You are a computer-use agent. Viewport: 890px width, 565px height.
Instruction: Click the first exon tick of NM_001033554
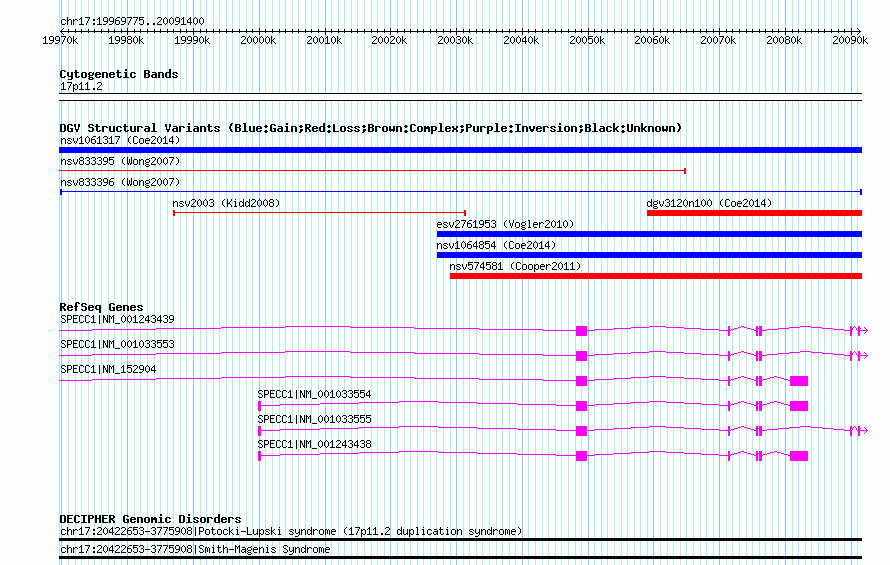pos(259,406)
